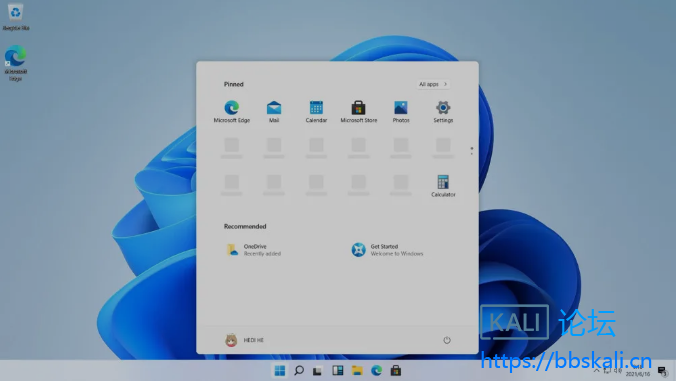Open File Explorer from taskbar

(x=357, y=371)
